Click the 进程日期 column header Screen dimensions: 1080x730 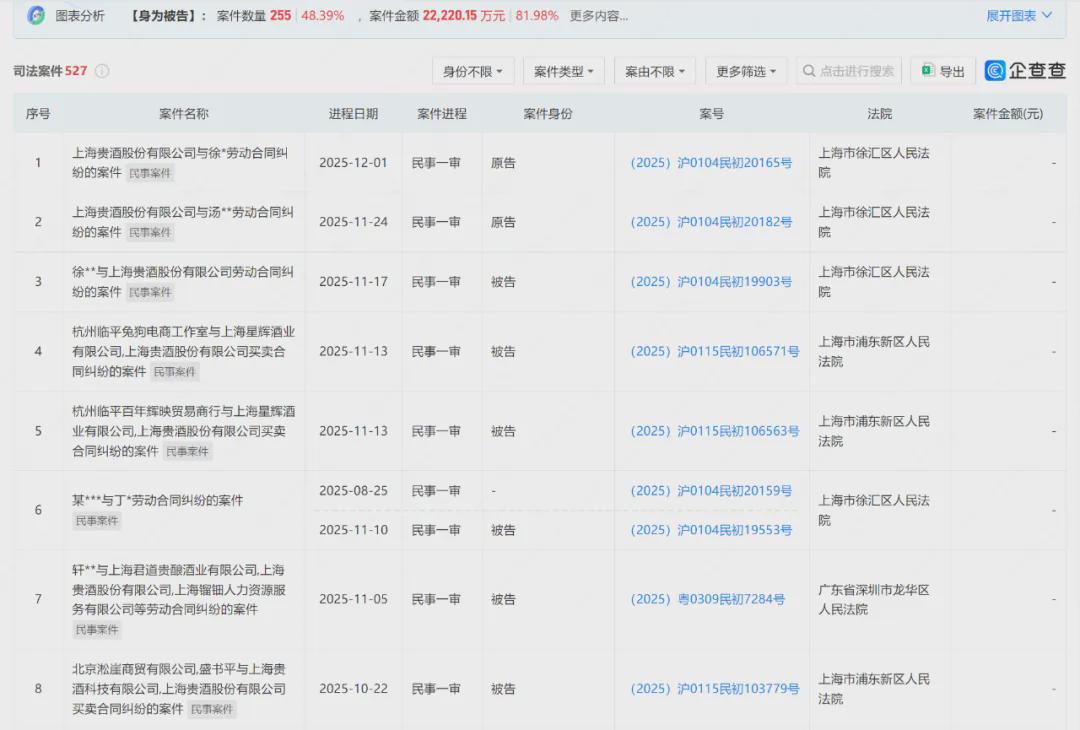tap(353, 114)
